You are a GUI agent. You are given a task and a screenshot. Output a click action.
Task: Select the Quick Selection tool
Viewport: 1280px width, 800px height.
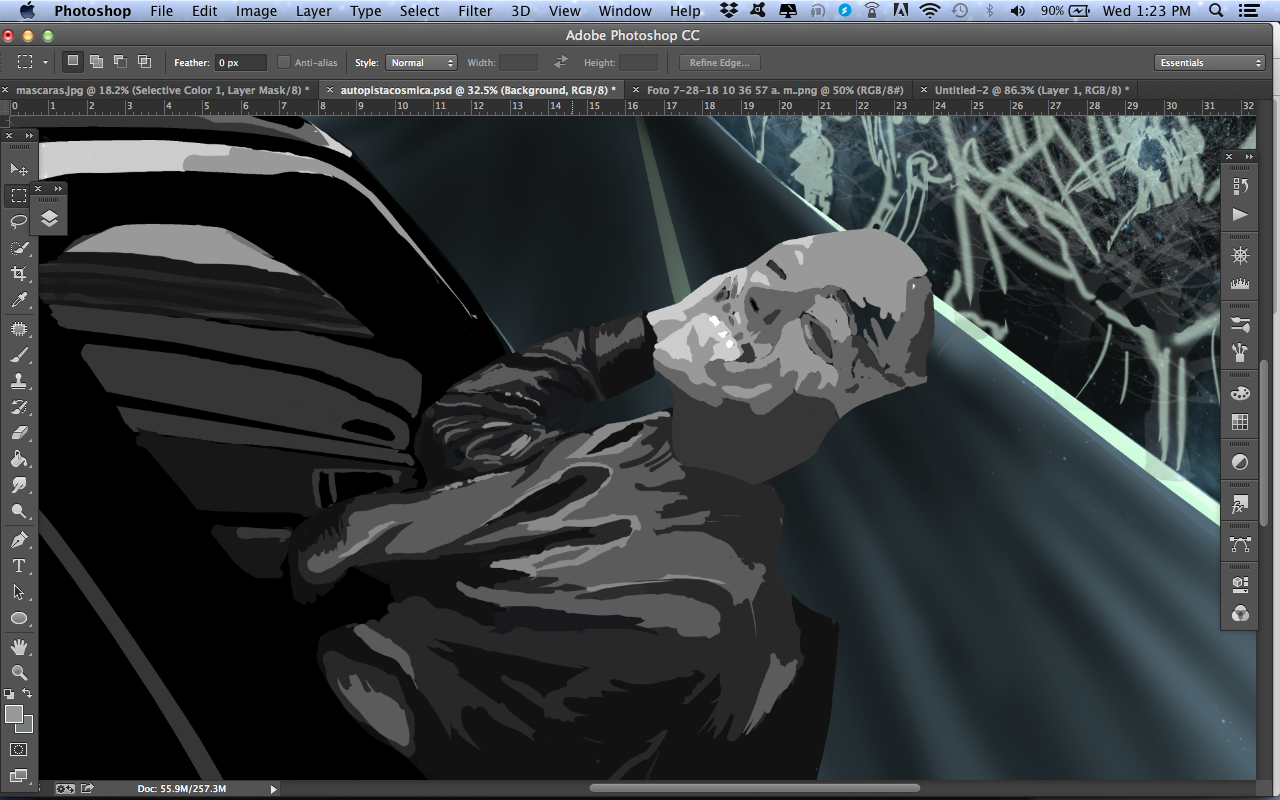click(18, 247)
